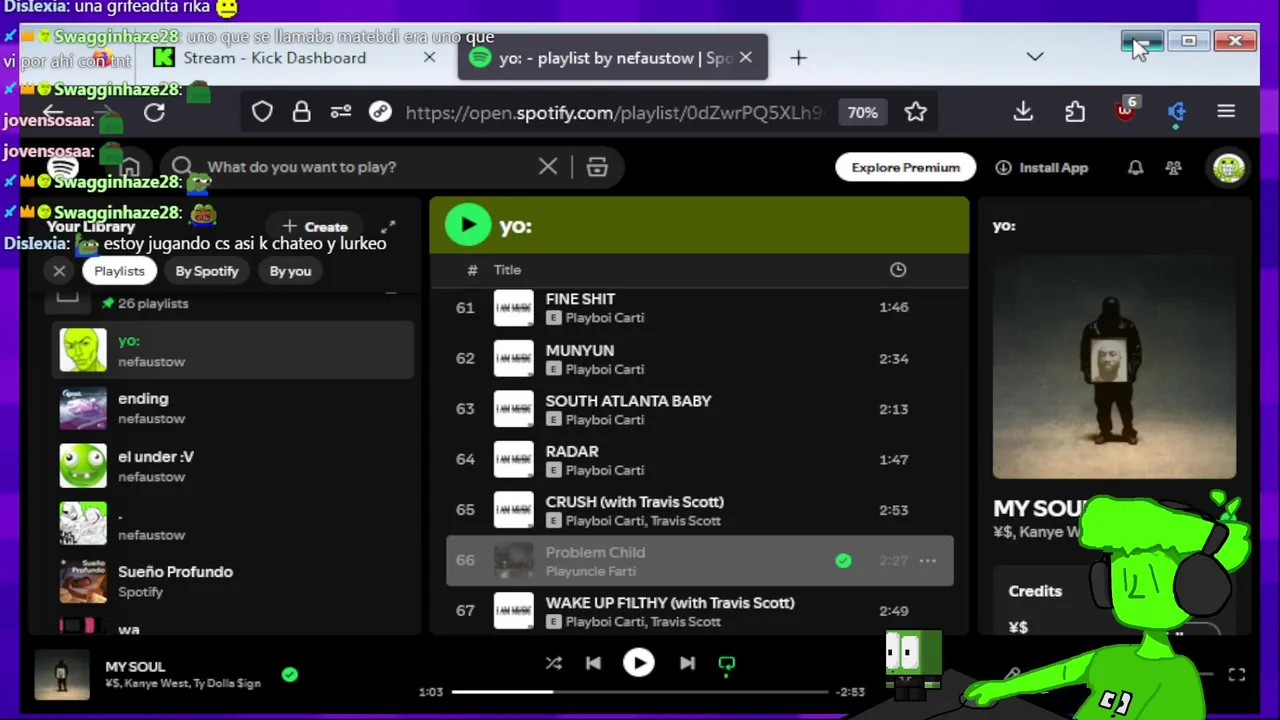Click the Spotify URL address field

(613, 112)
